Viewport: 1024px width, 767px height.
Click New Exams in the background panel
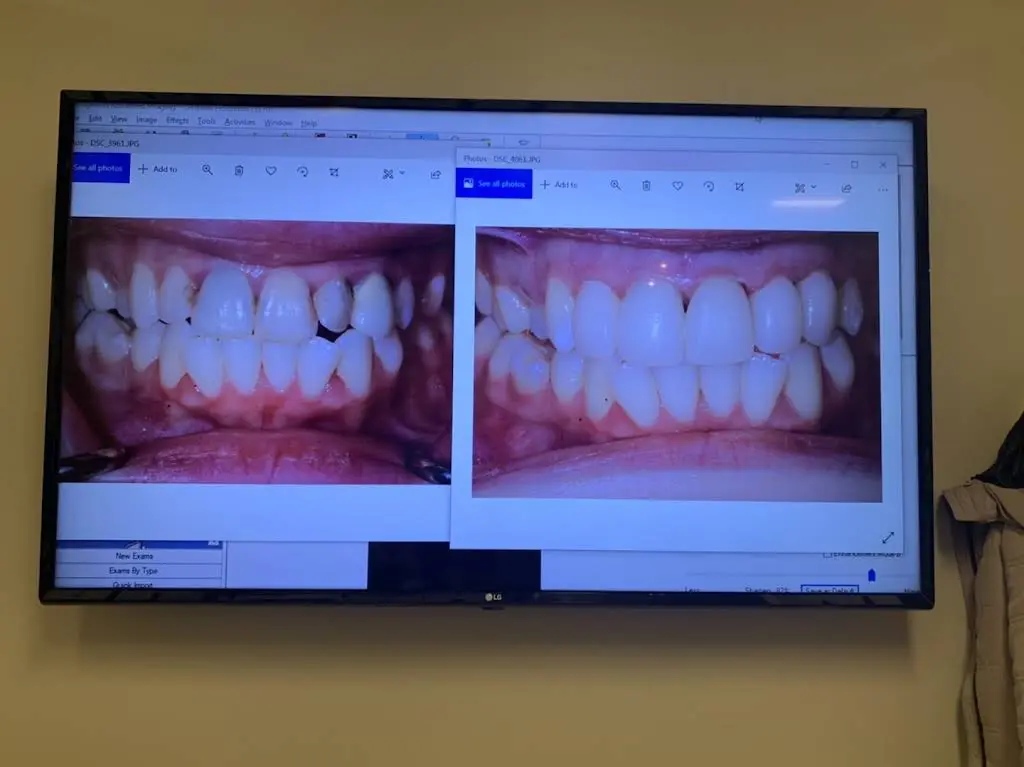point(135,556)
